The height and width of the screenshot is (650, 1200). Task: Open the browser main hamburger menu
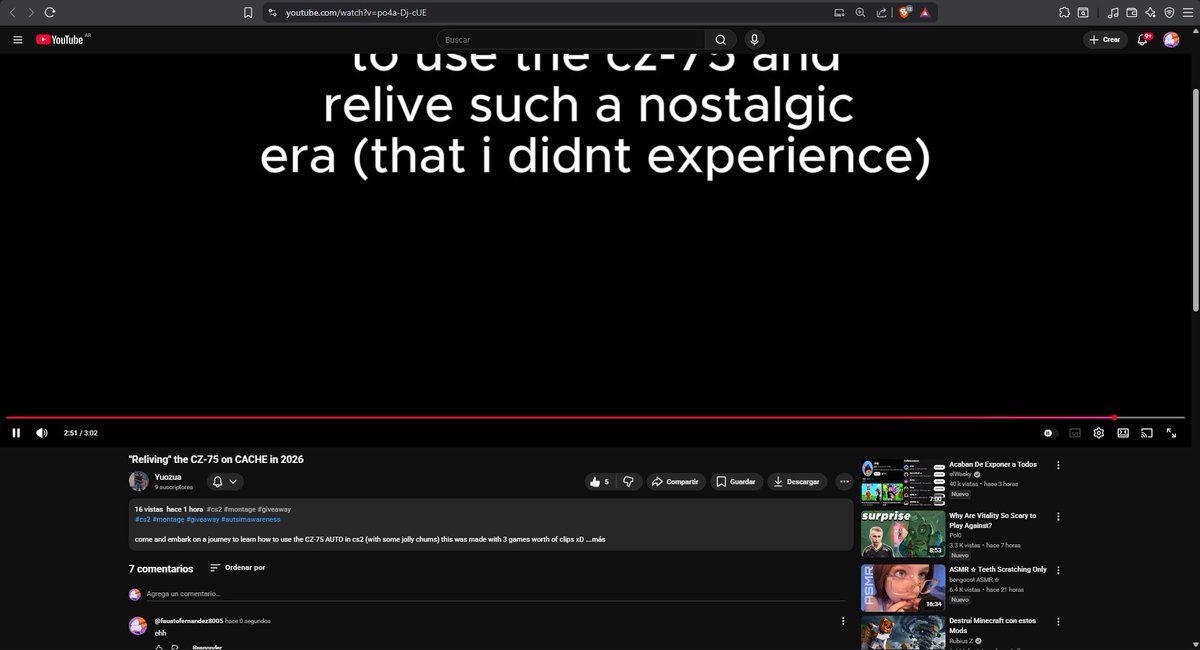click(x=1187, y=13)
